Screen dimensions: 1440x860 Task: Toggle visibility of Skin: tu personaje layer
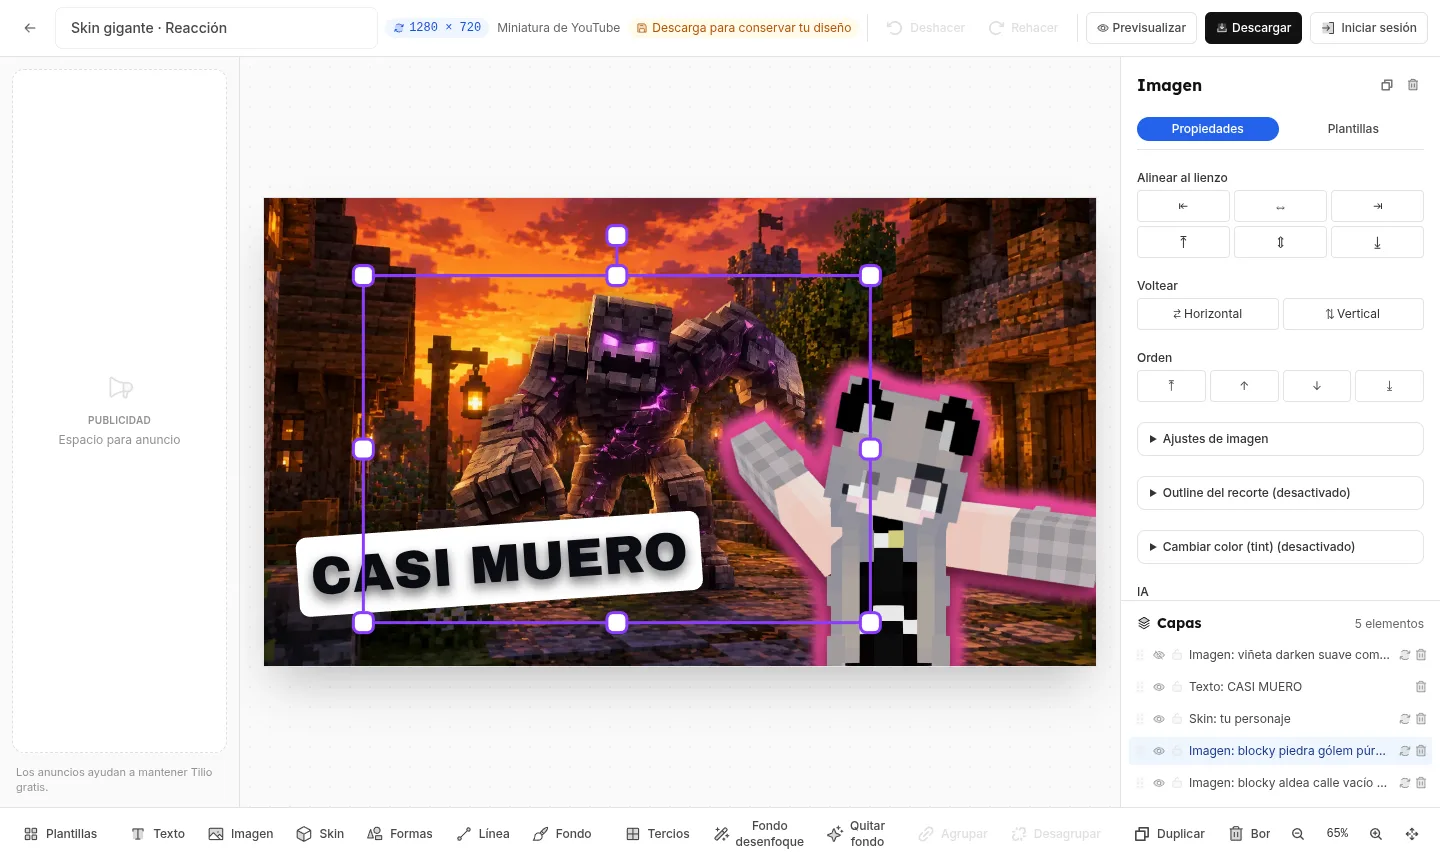pos(1159,719)
